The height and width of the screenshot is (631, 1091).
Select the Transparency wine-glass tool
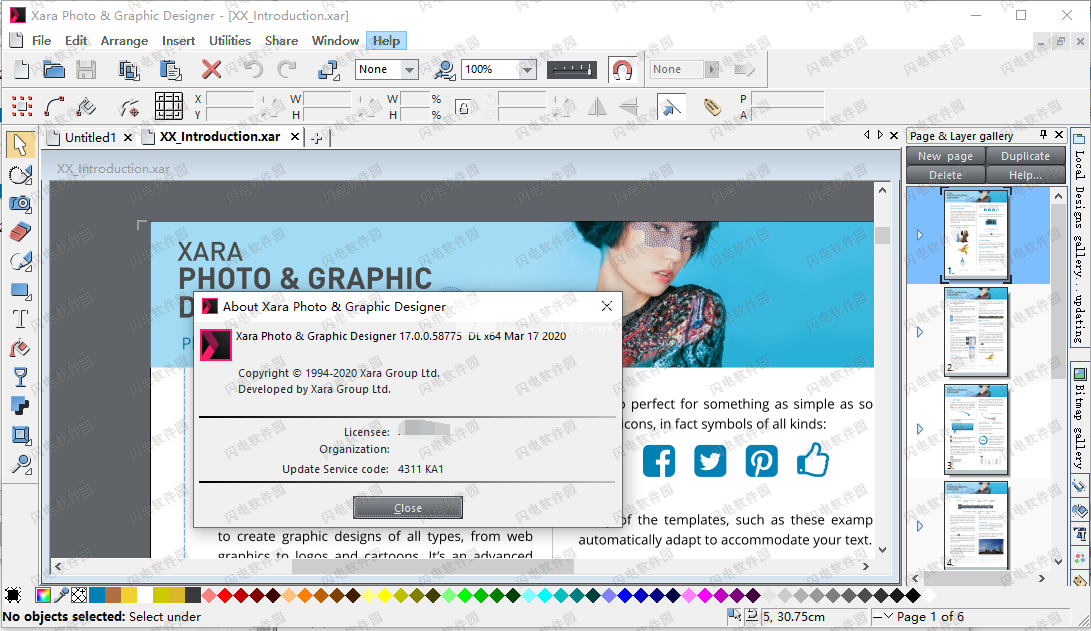tap(20, 377)
